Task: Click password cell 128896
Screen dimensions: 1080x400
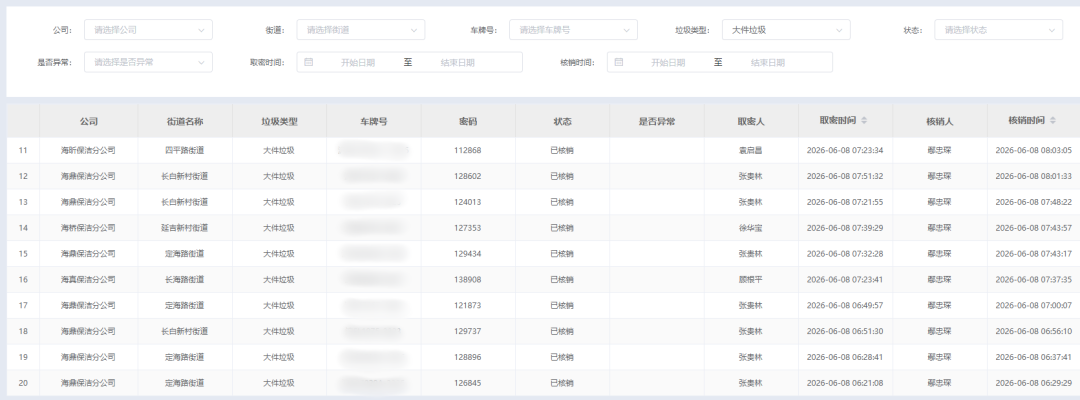Action: click(x=468, y=357)
